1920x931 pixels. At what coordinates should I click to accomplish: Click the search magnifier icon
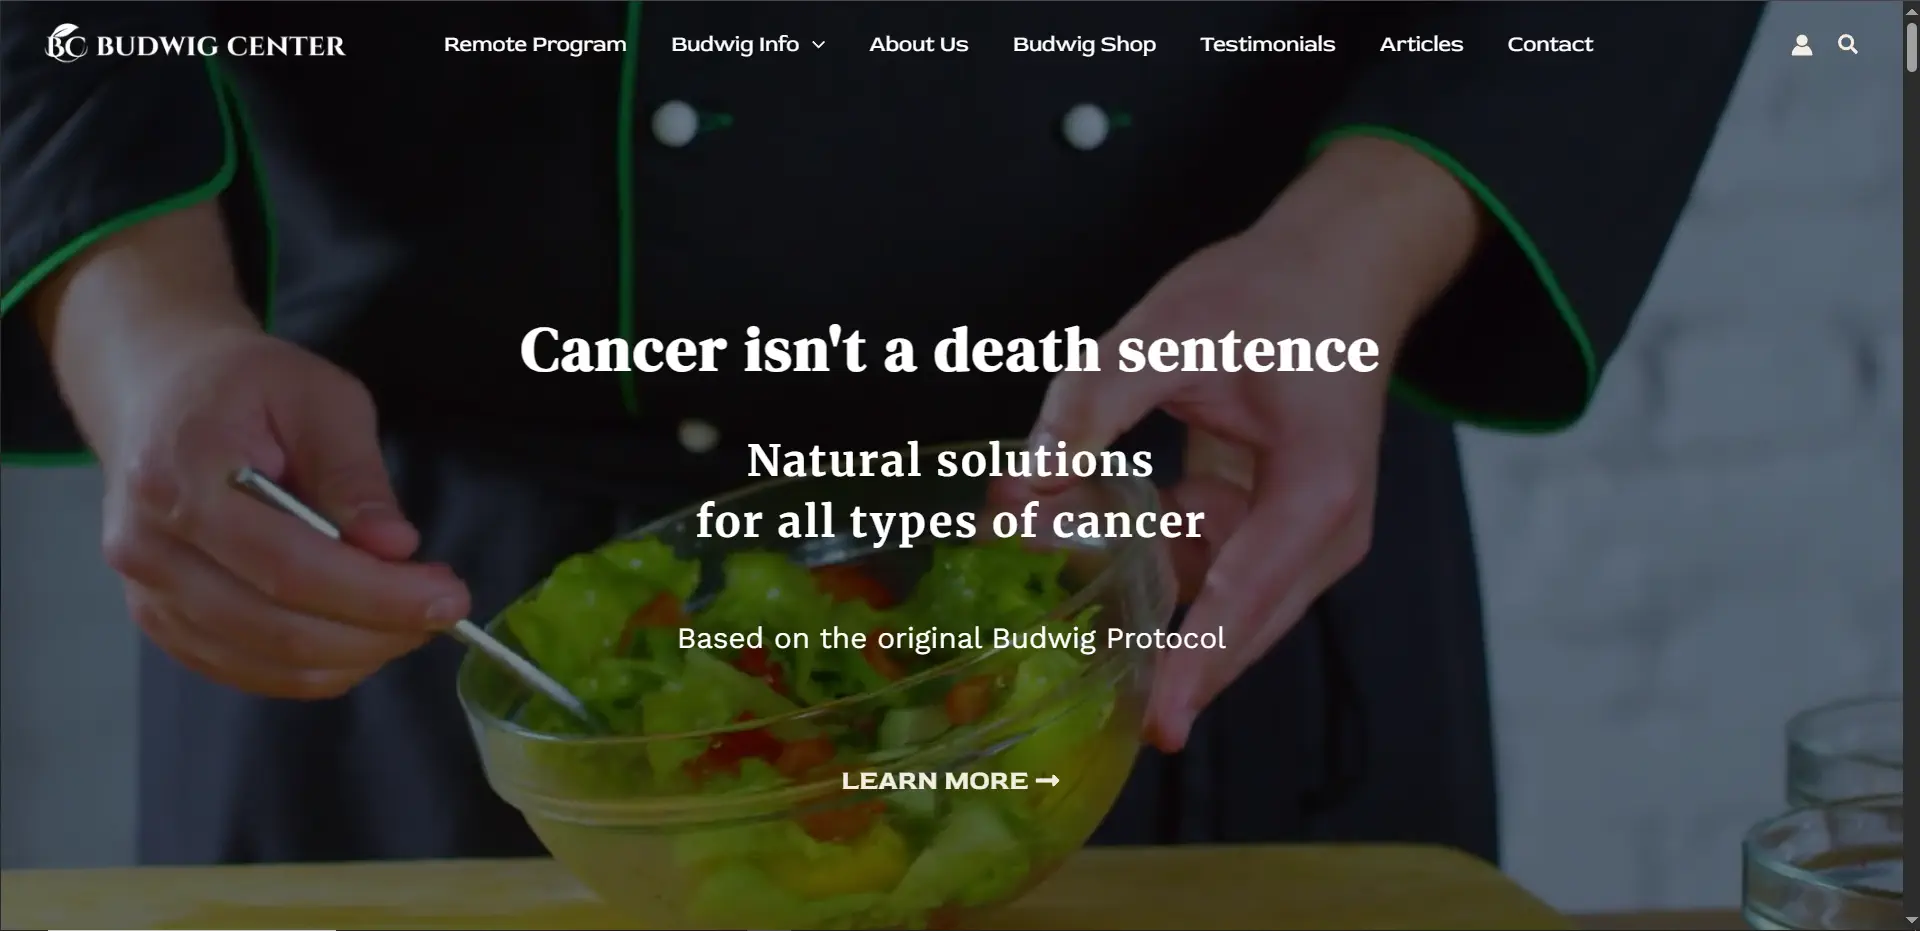point(1847,44)
